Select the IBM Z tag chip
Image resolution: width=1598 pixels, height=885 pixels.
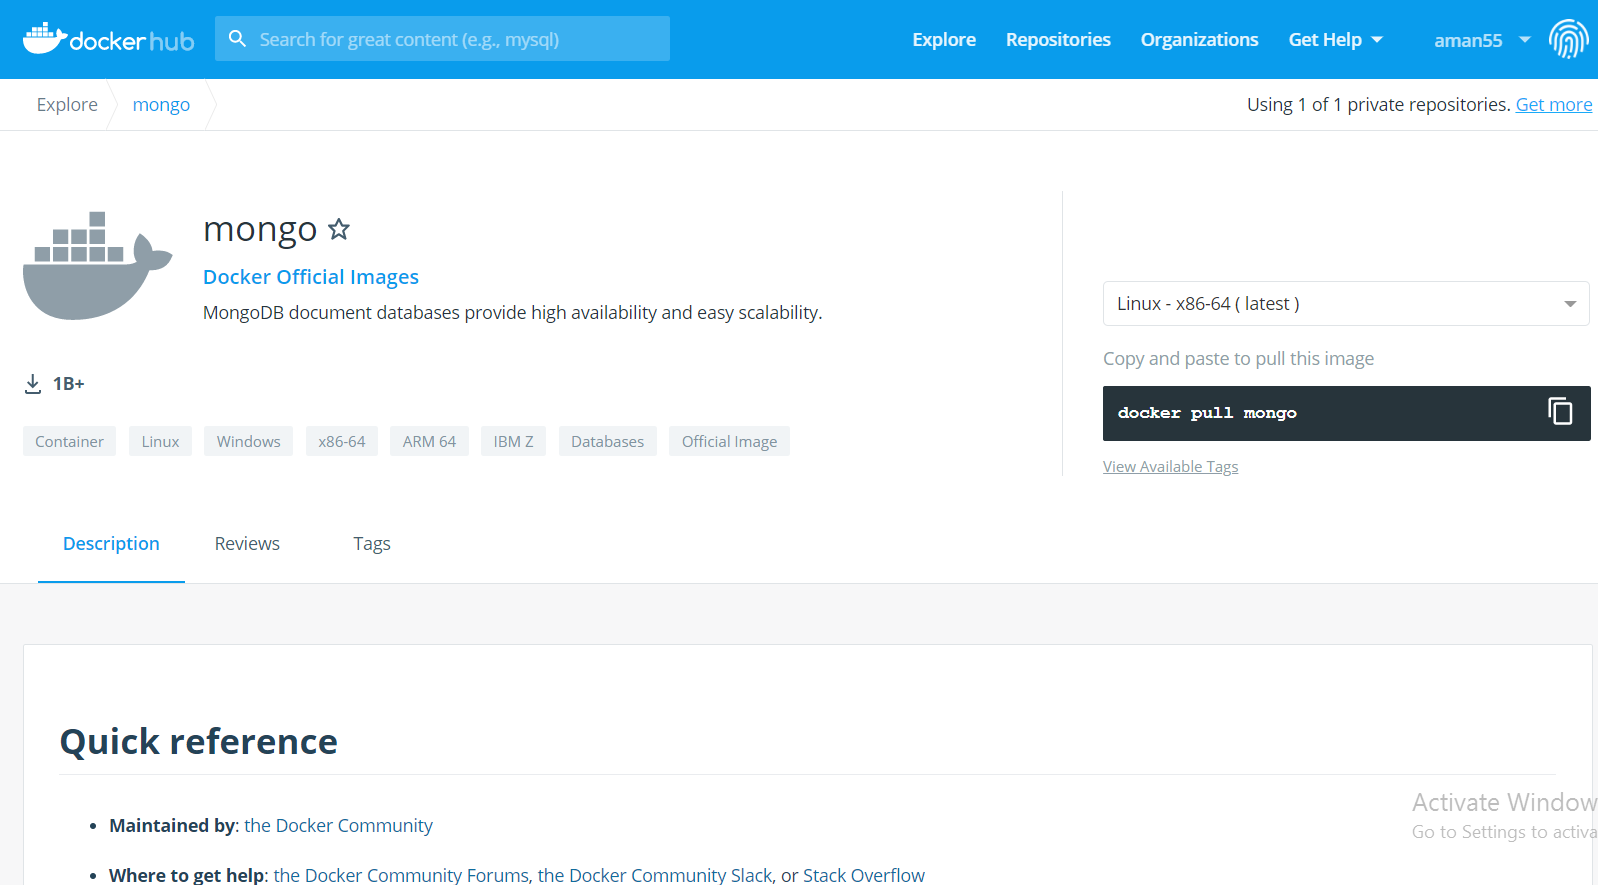[513, 442]
